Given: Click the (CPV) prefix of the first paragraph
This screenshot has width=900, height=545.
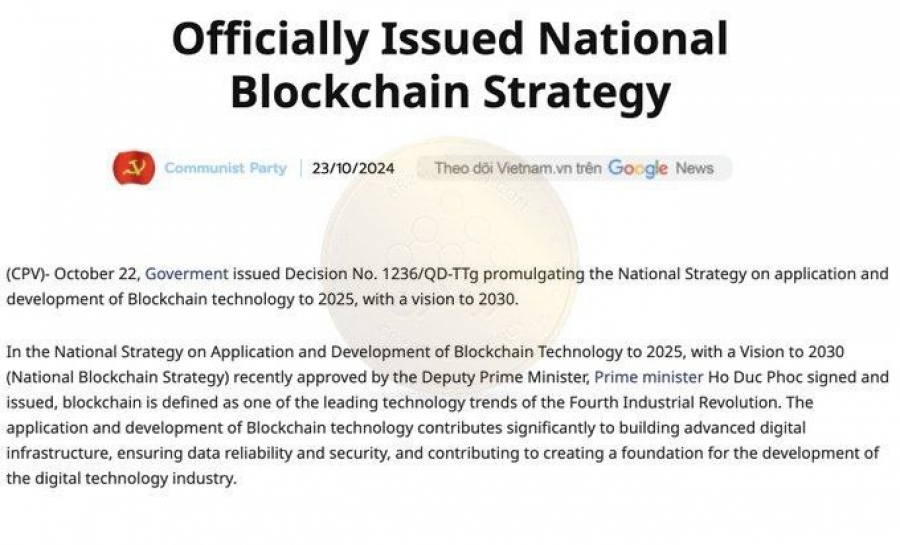Looking at the screenshot, I should pyautogui.click(x=26, y=274).
